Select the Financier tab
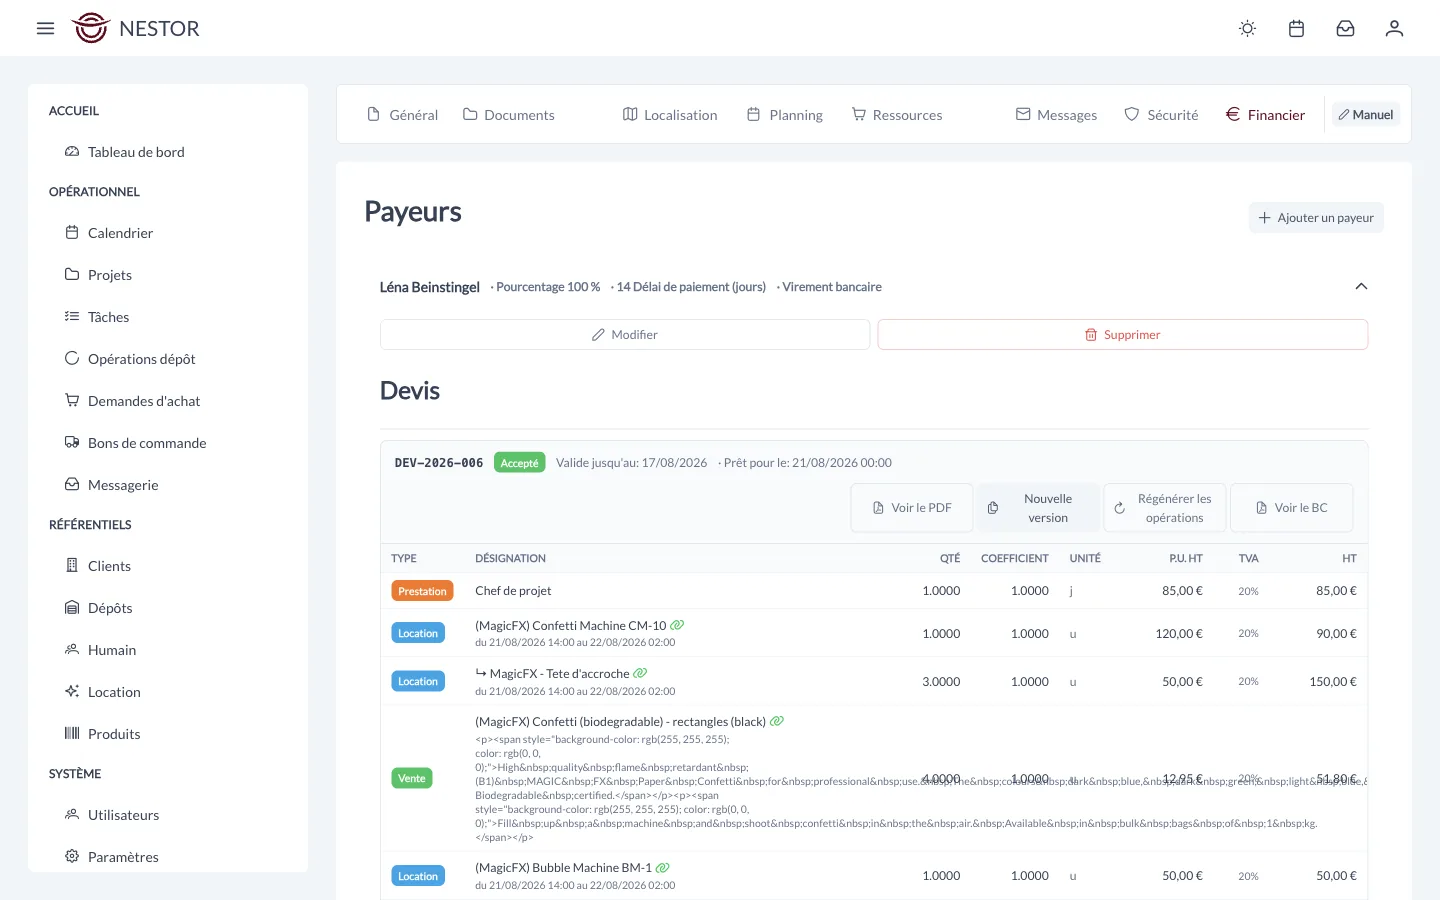Screen dimensions: 1440x900 (x=1266, y=115)
